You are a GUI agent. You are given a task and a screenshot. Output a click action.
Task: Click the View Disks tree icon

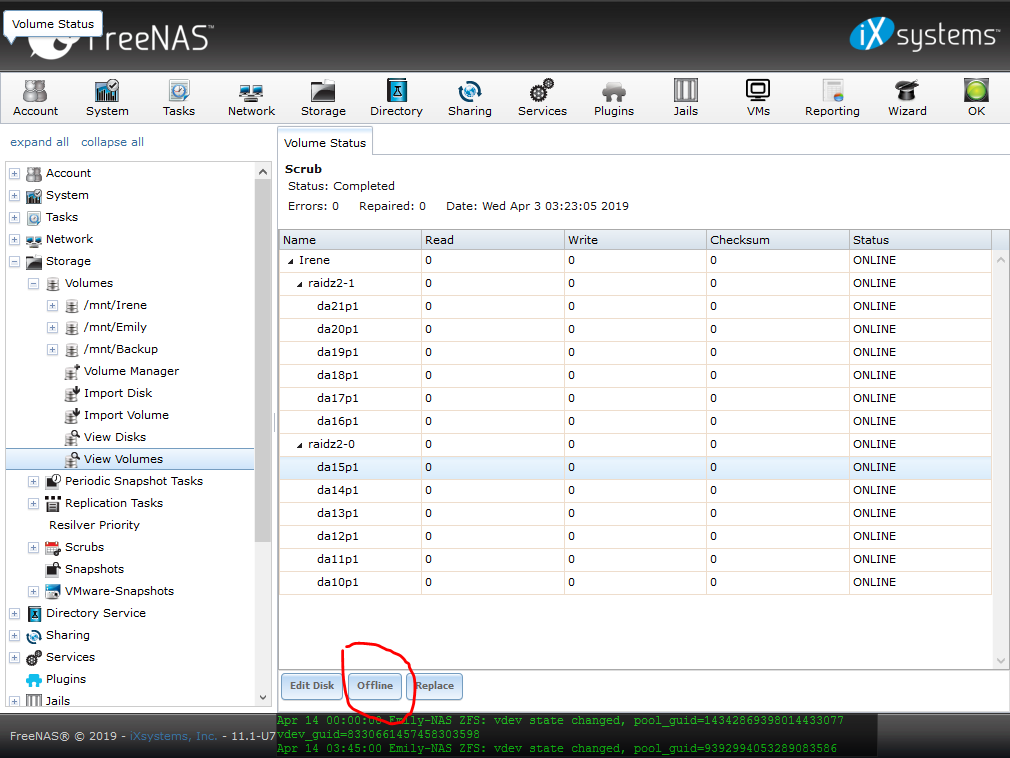click(x=72, y=437)
